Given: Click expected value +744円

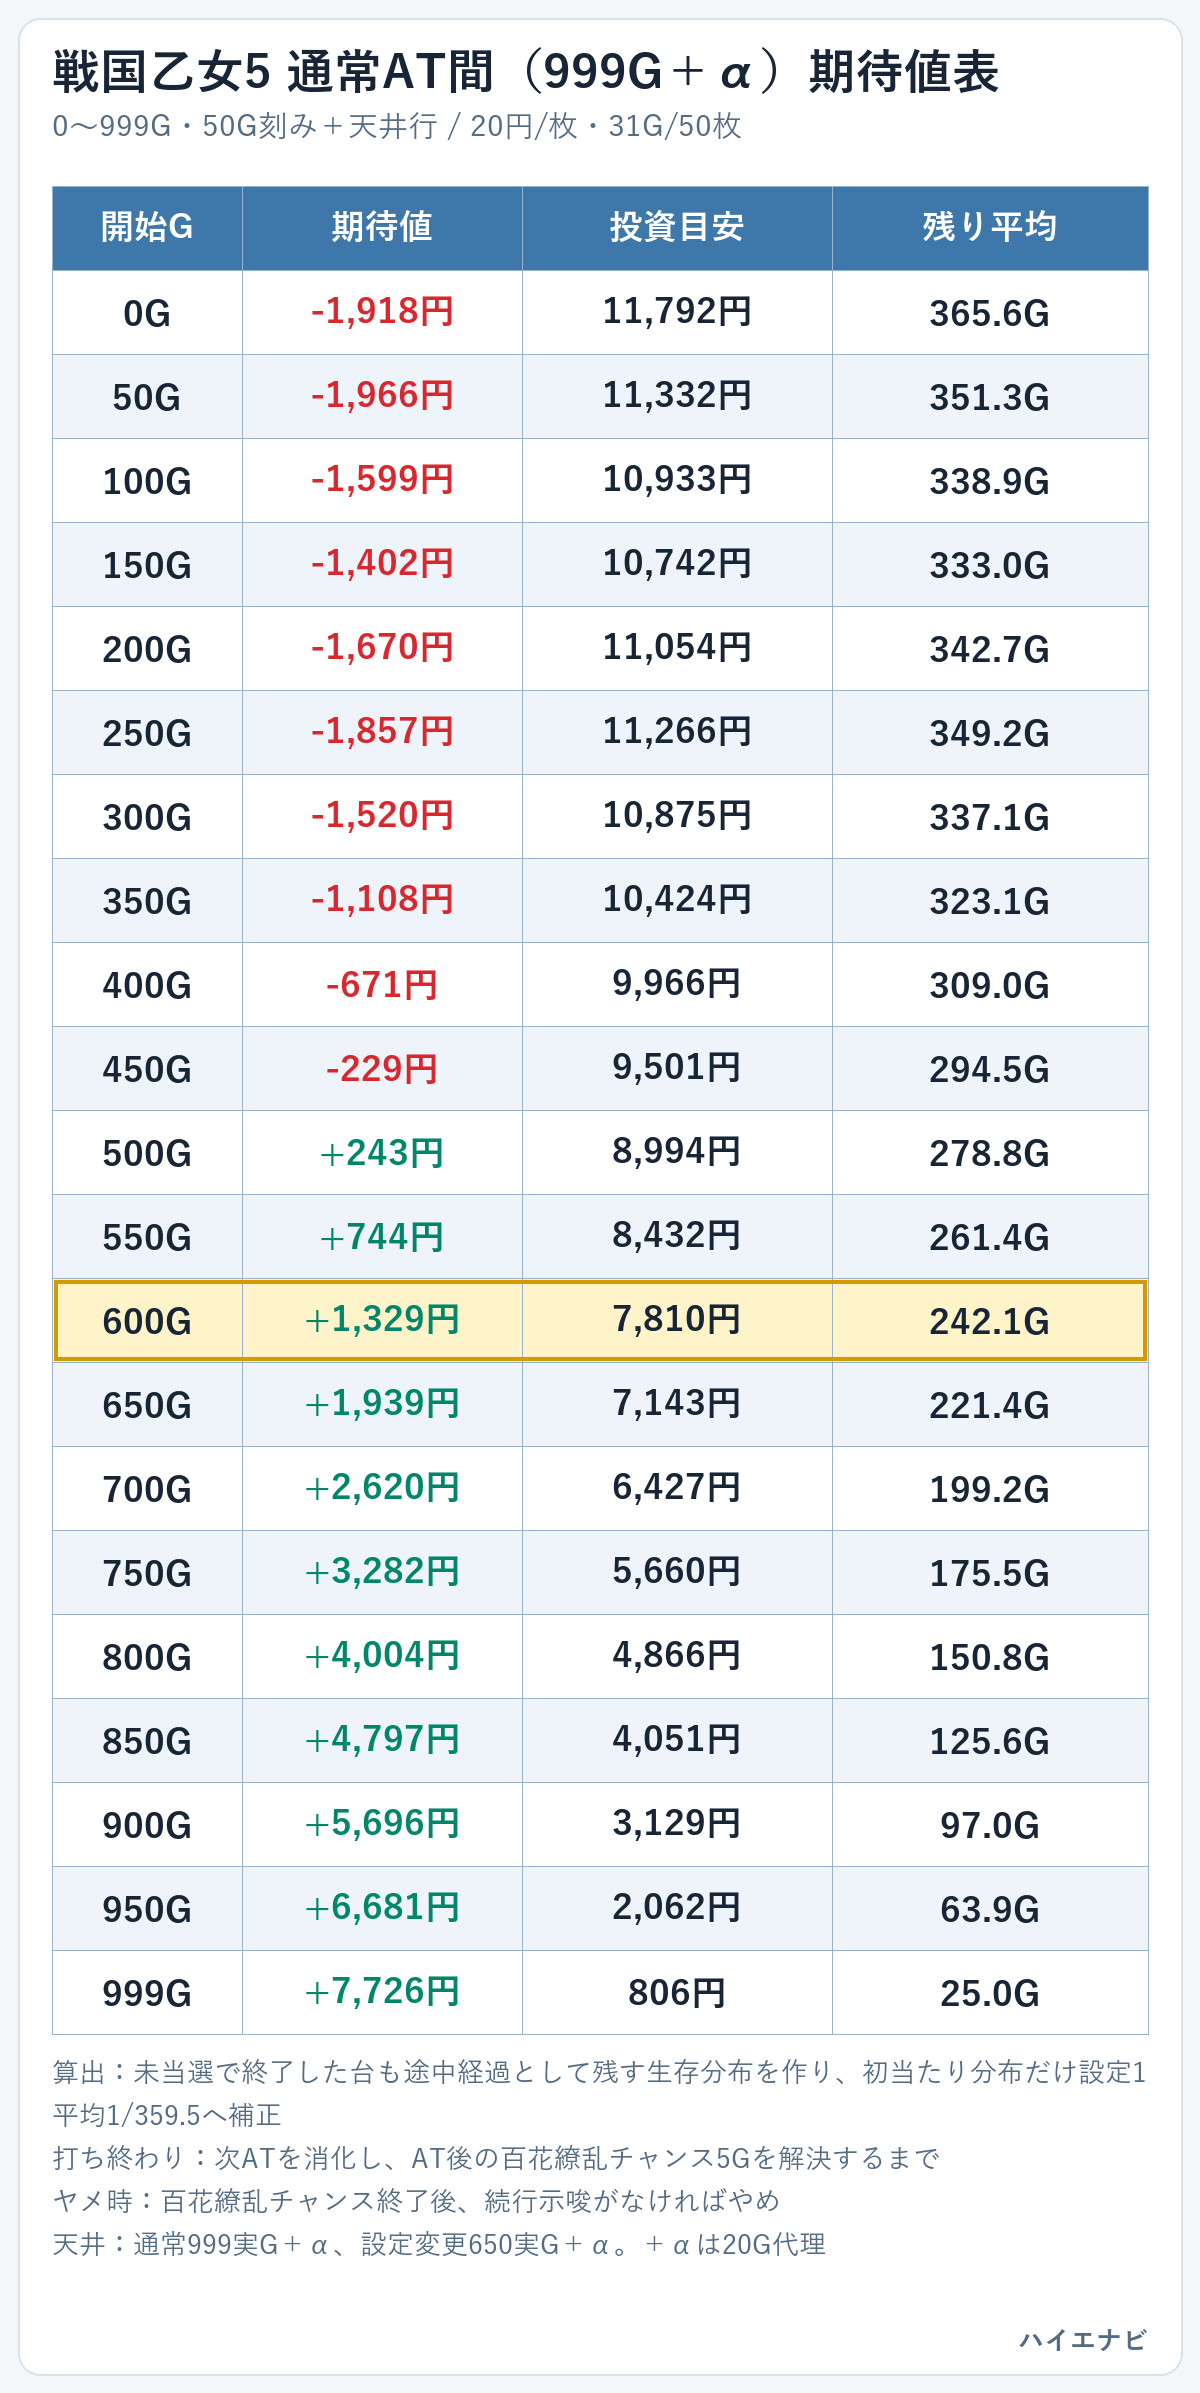Looking at the screenshot, I should [382, 1237].
